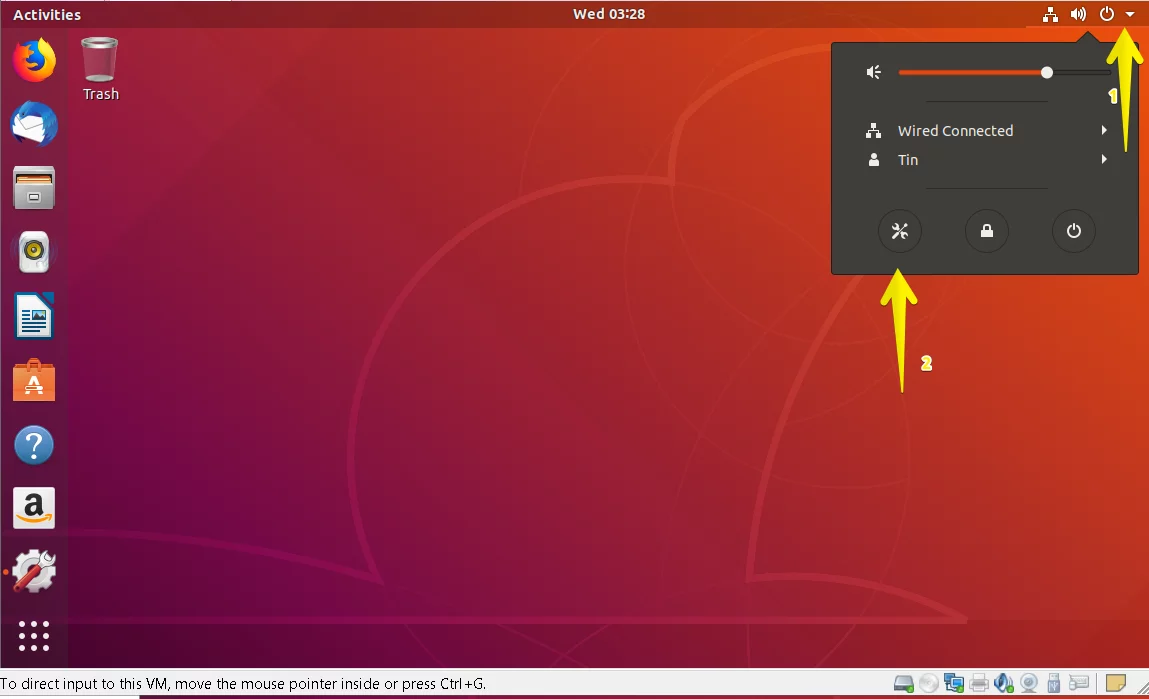Viewport: 1149px width, 699px height.
Task: Open the Trash desktop icon
Action: pyautogui.click(x=100, y=69)
